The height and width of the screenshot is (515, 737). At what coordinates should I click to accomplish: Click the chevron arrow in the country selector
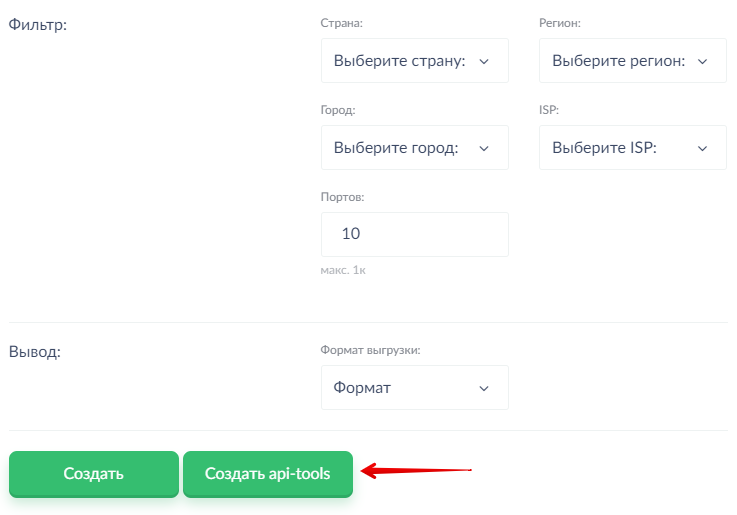pos(484,62)
